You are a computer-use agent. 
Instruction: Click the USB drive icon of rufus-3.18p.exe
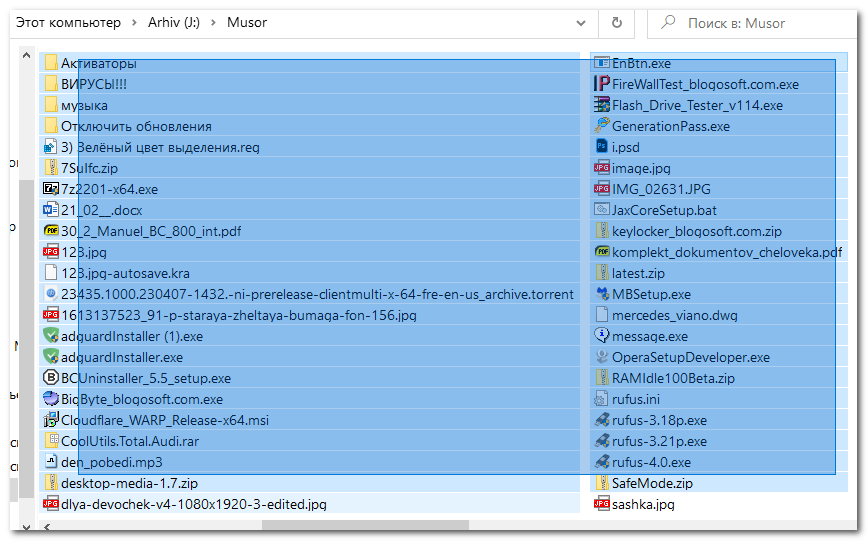602,420
